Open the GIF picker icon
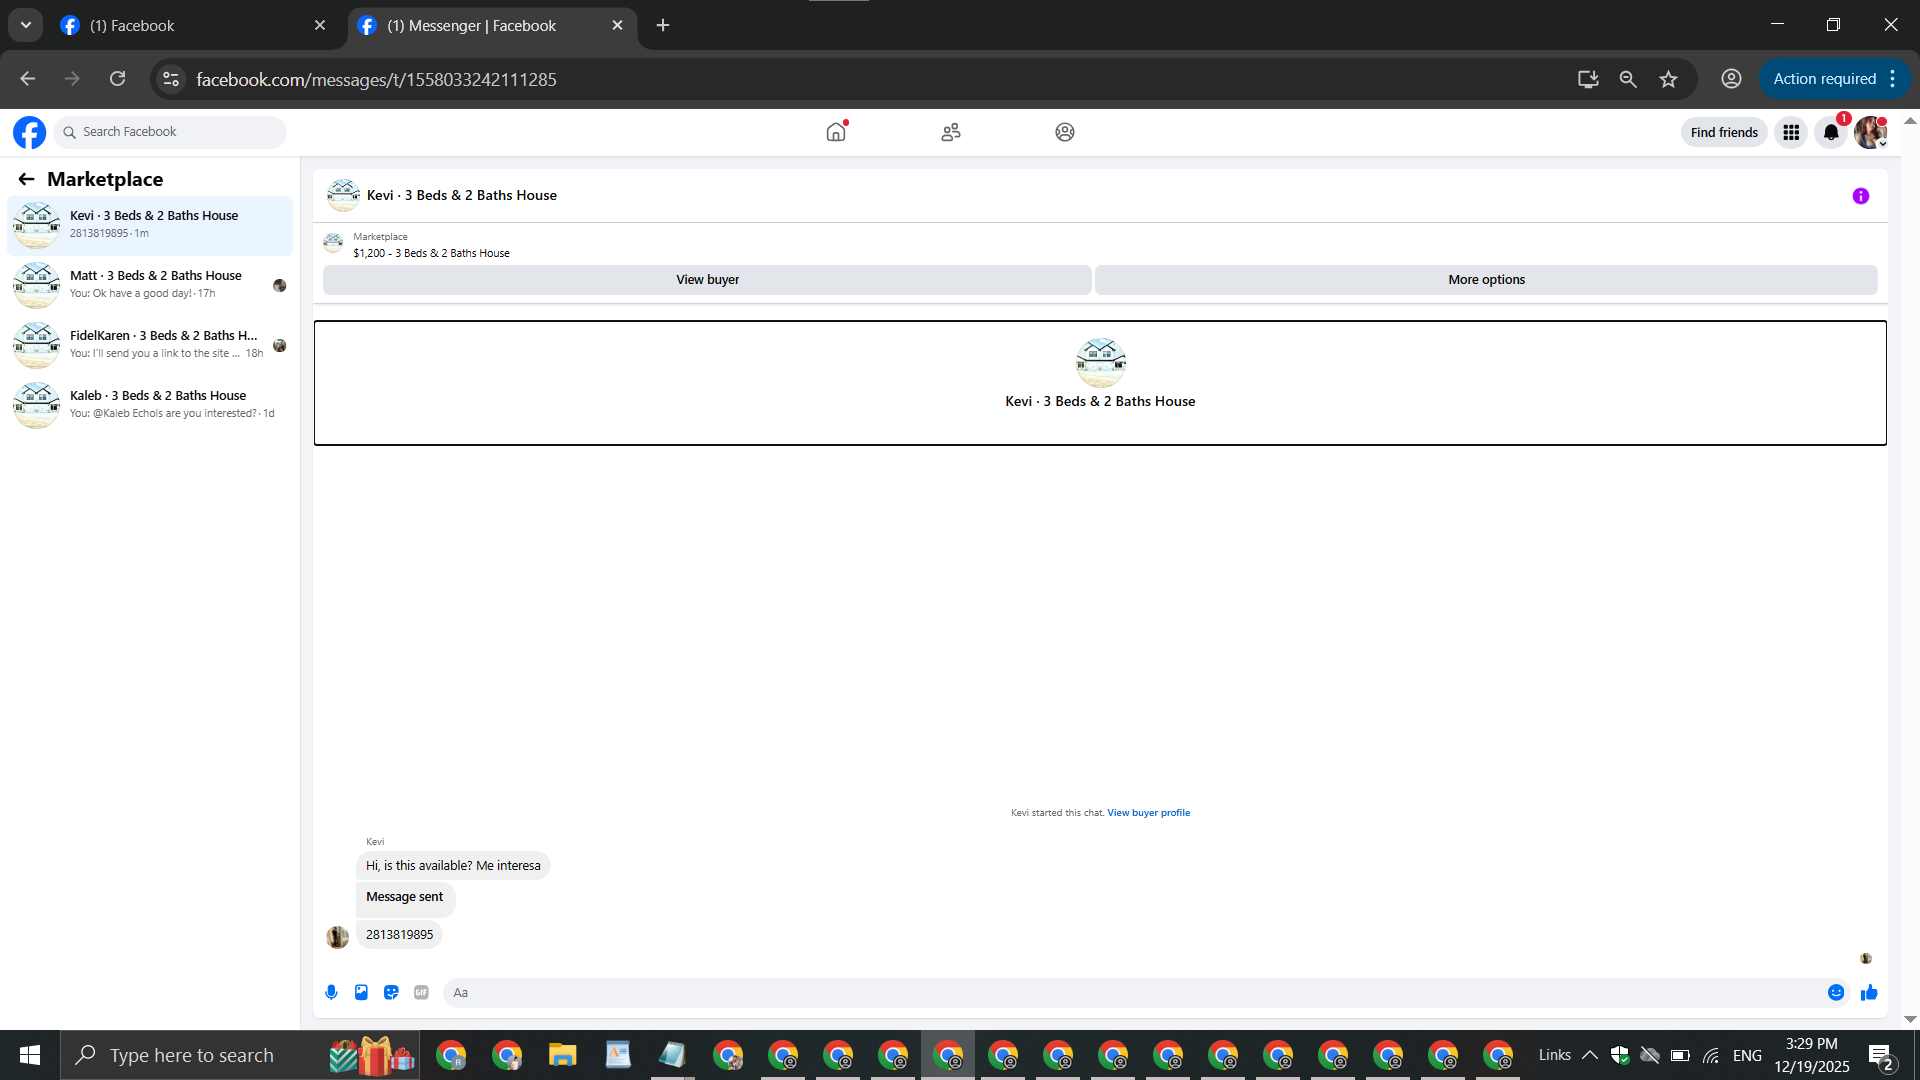1920x1080 pixels. tap(421, 992)
